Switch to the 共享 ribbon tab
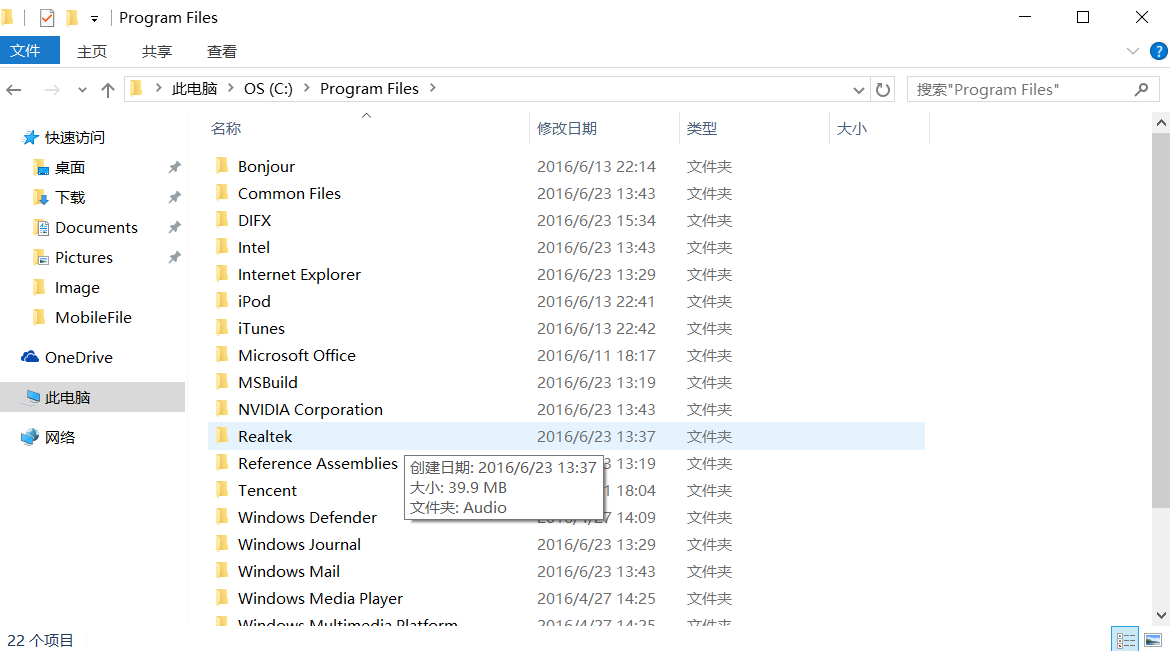The height and width of the screenshot is (651, 1170). point(157,52)
